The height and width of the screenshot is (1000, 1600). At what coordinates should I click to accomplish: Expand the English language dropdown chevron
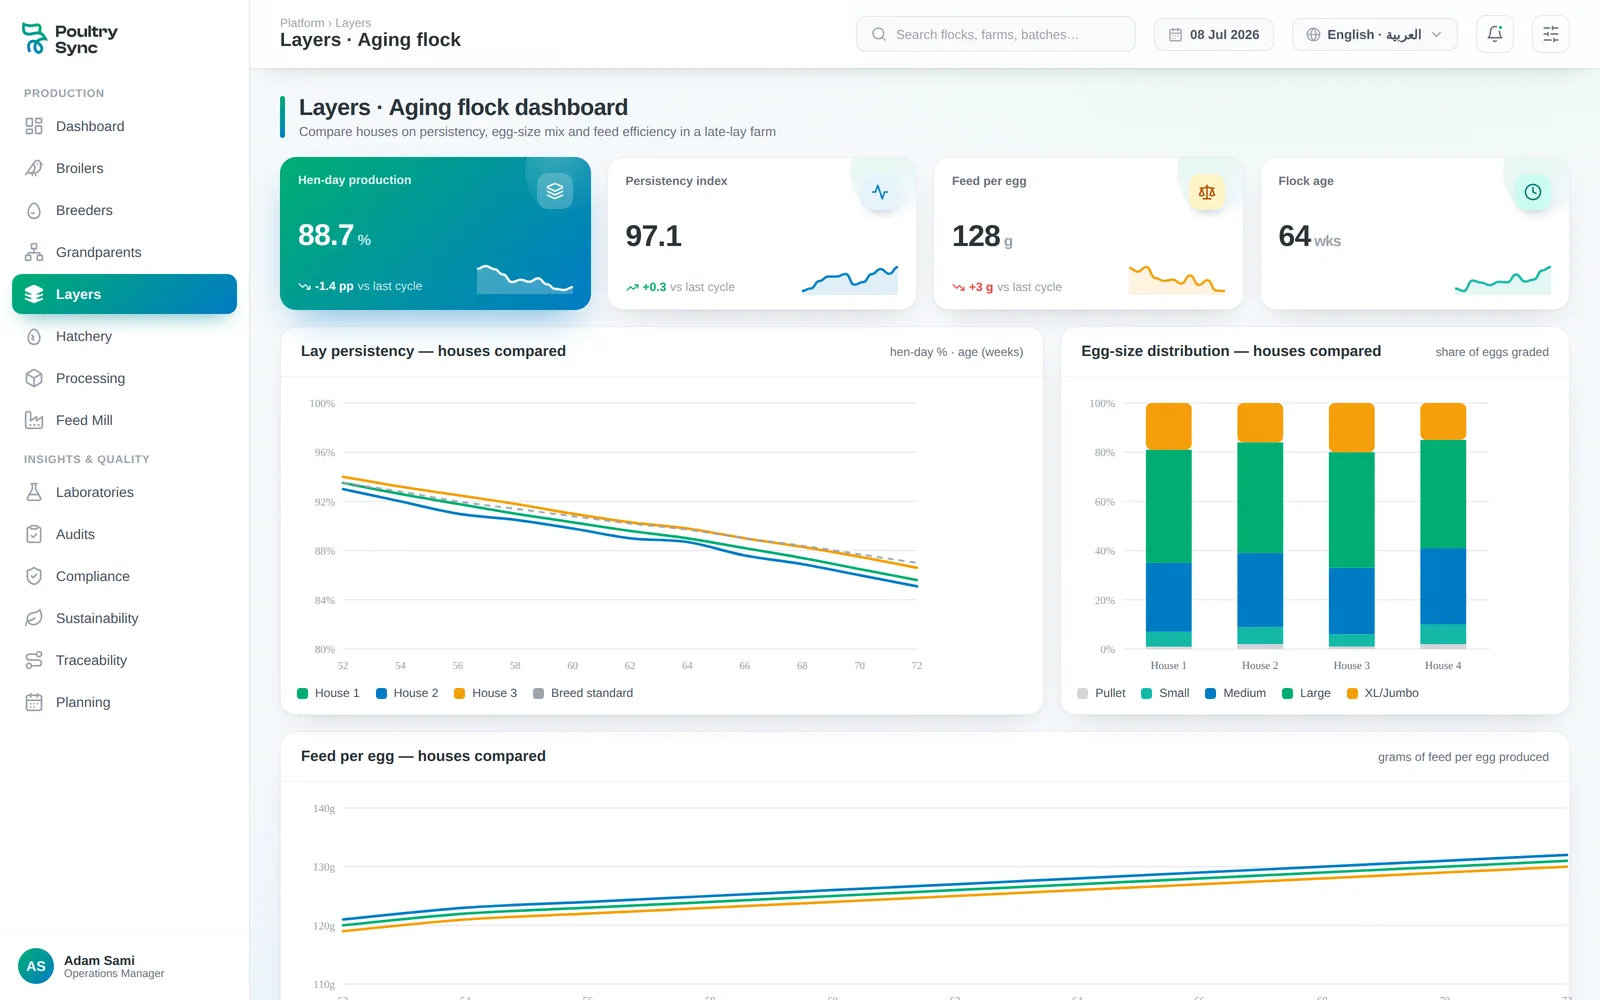1437,34
